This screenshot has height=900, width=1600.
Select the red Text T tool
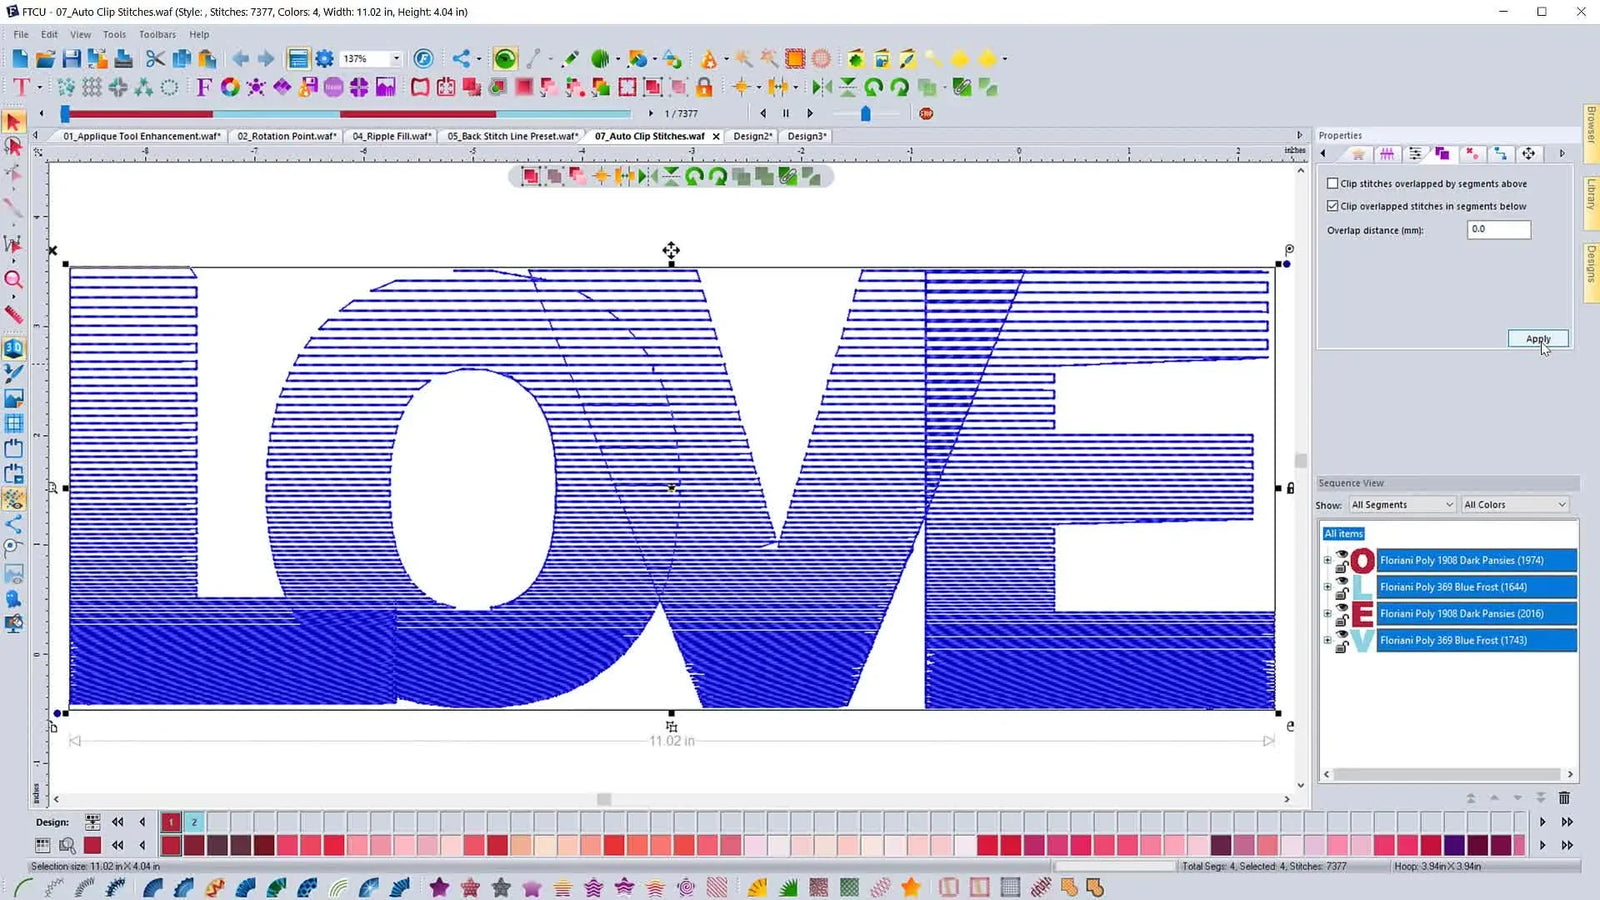[x=21, y=88]
